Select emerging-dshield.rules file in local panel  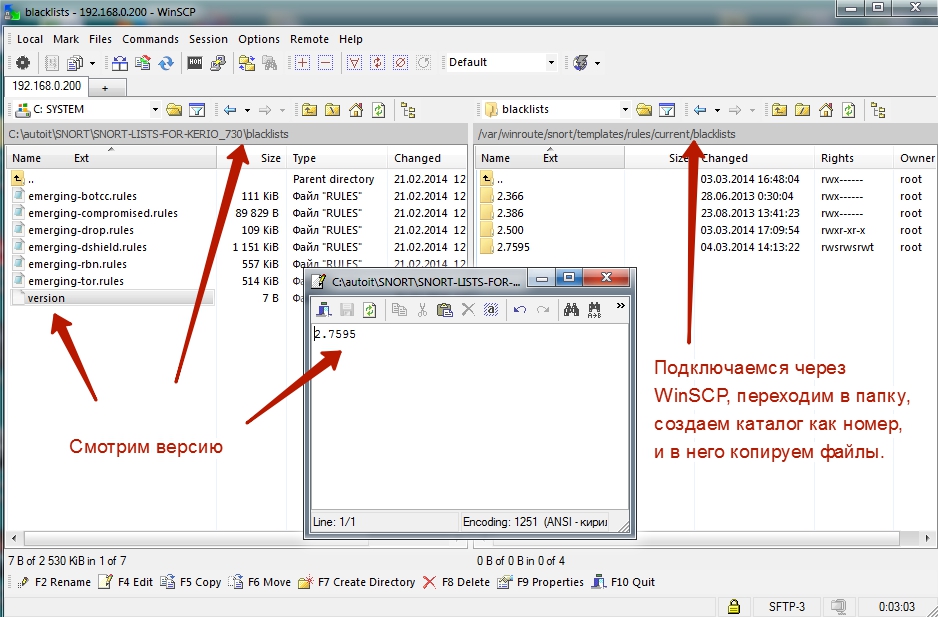point(87,247)
